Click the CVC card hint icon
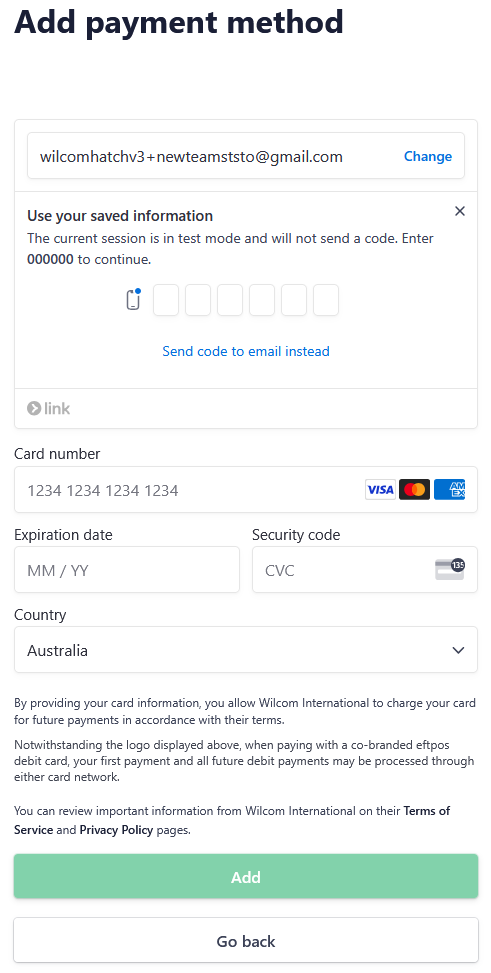 450,569
